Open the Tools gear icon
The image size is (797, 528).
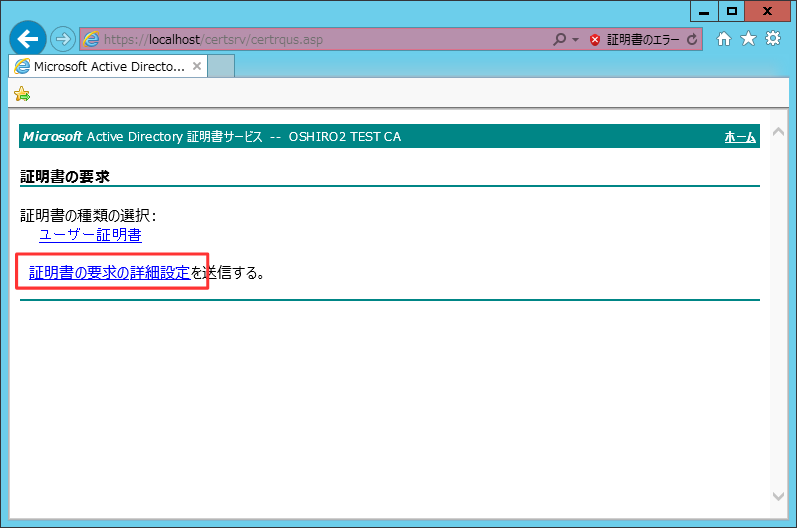[x=773, y=39]
